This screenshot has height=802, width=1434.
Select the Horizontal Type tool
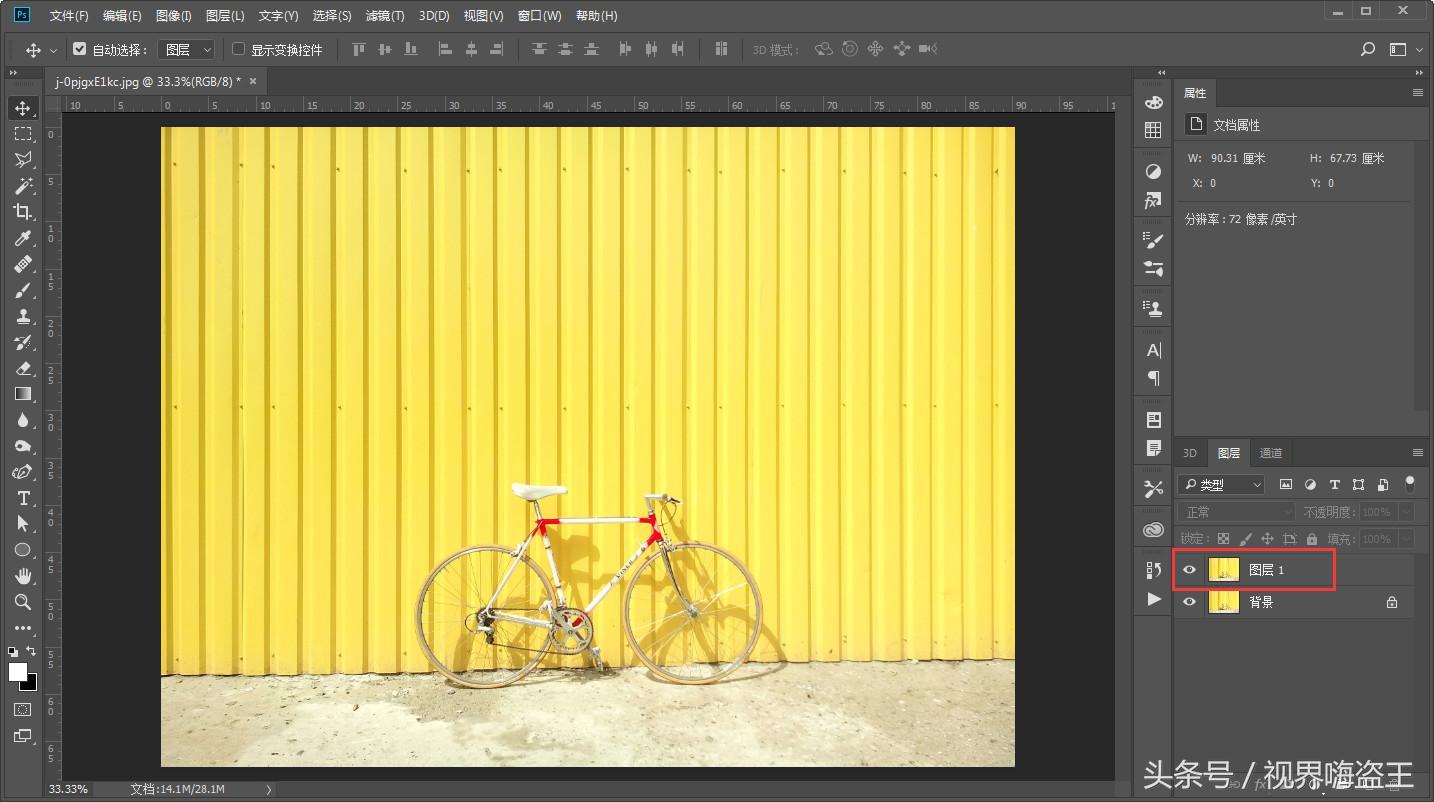pos(22,498)
